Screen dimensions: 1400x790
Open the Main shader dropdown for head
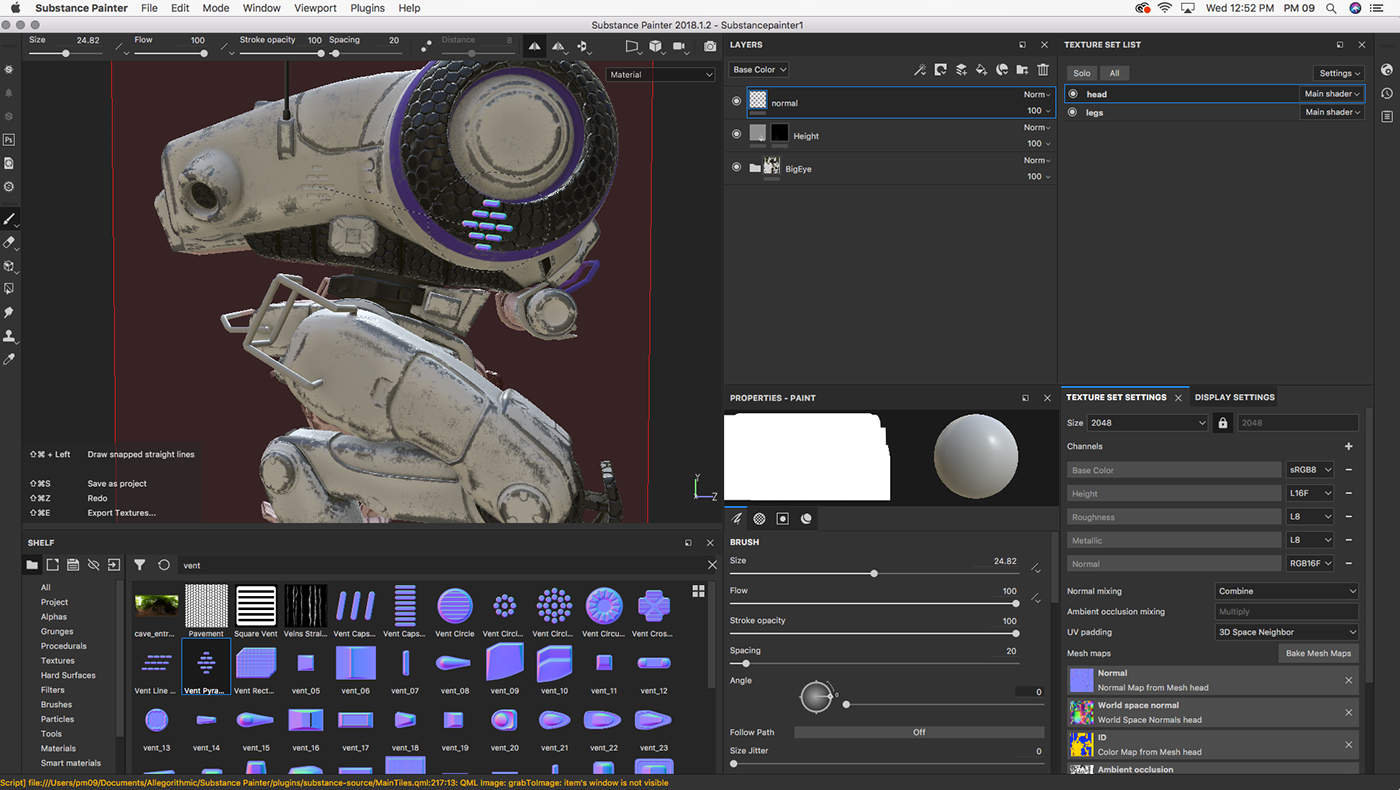tap(1331, 94)
